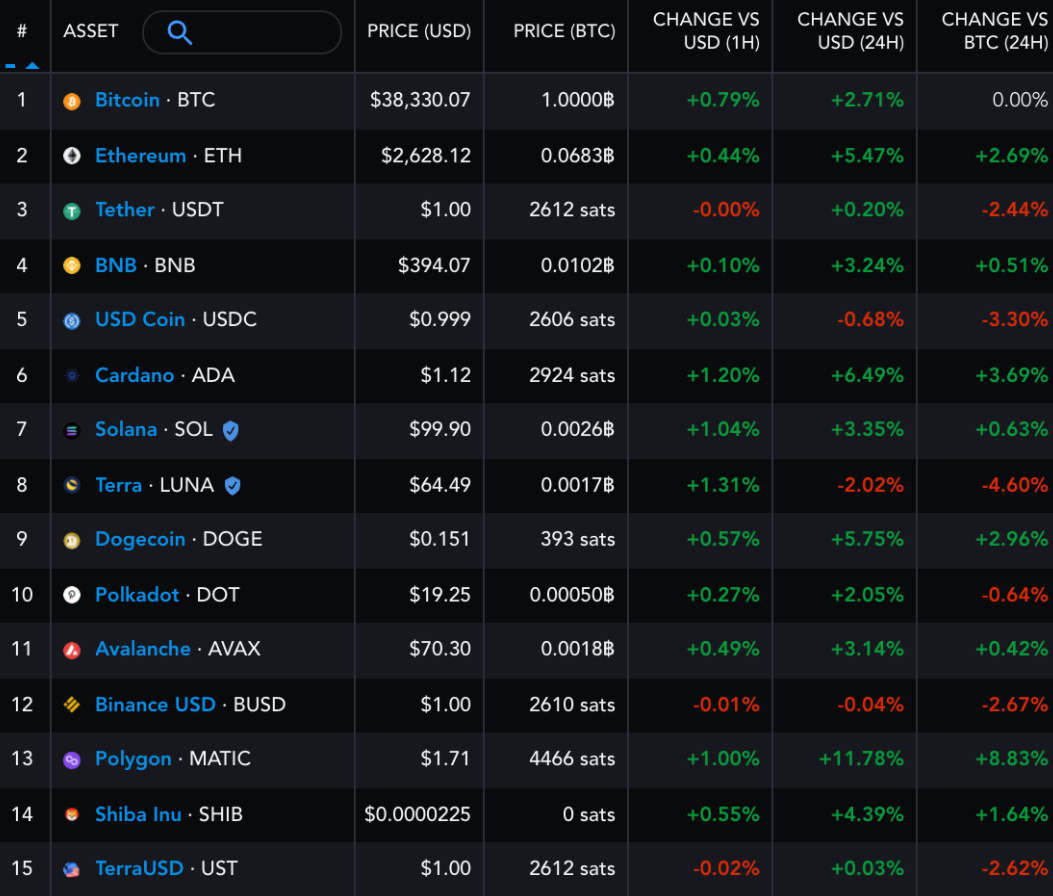Image resolution: width=1053 pixels, height=896 pixels.
Task: Click USD Coin 24H change -0.68%
Action: 870,319
